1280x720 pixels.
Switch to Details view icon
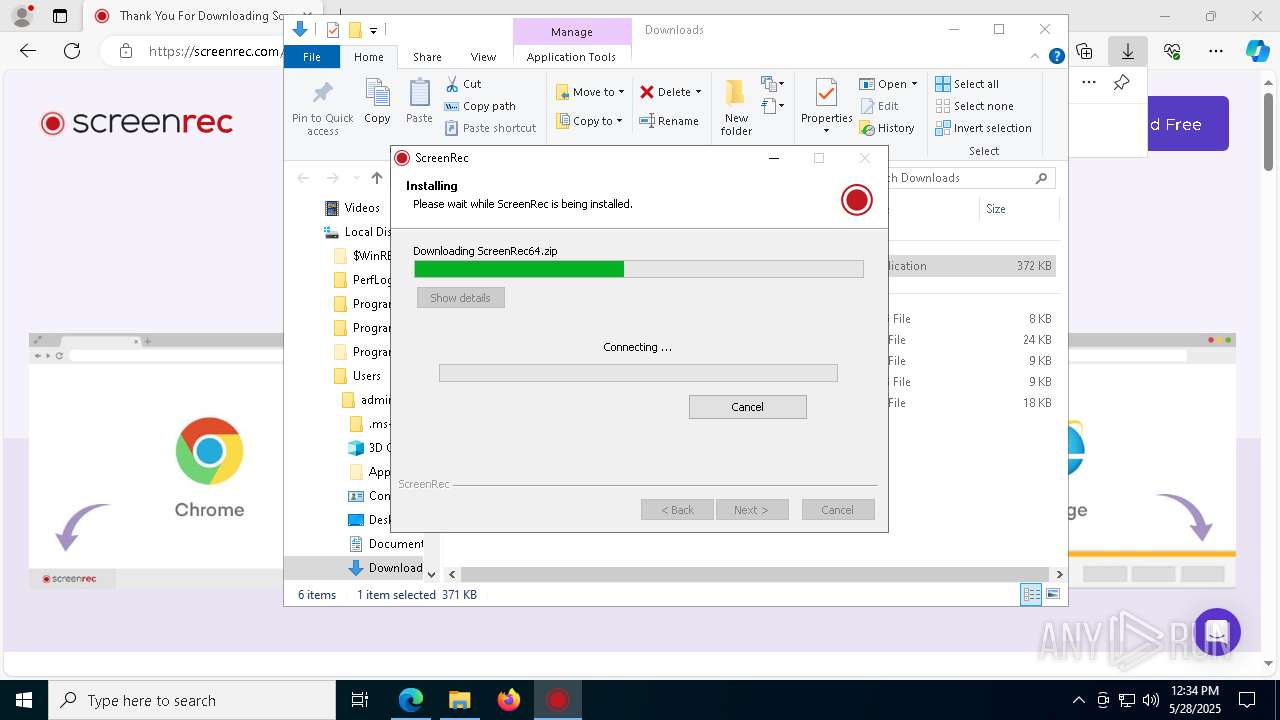(1031, 595)
